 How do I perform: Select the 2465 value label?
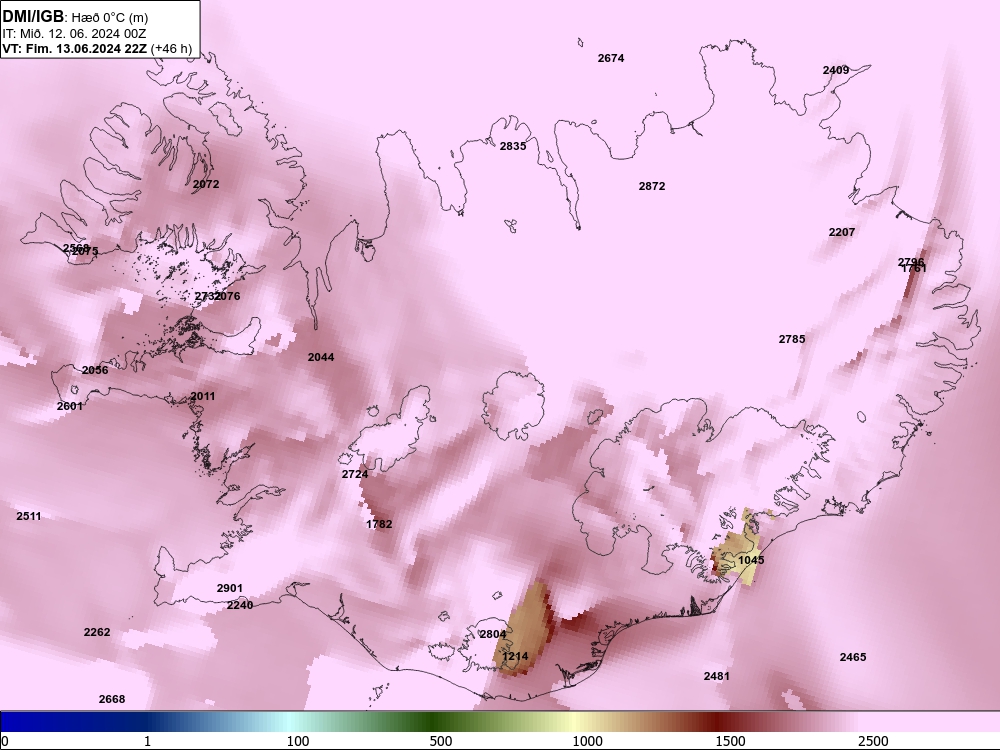pyautogui.click(x=853, y=657)
